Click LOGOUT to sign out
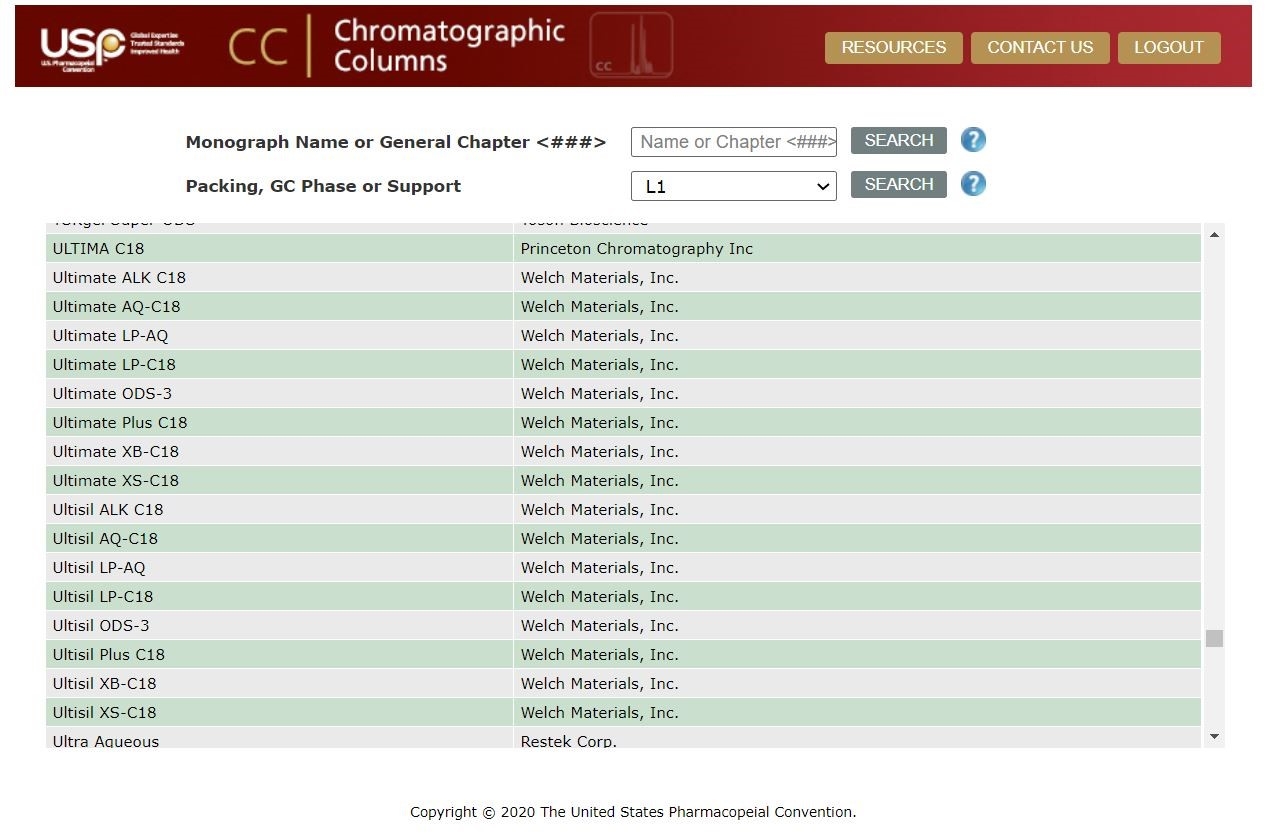This screenshot has height=840, width=1269. point(1168,47)
